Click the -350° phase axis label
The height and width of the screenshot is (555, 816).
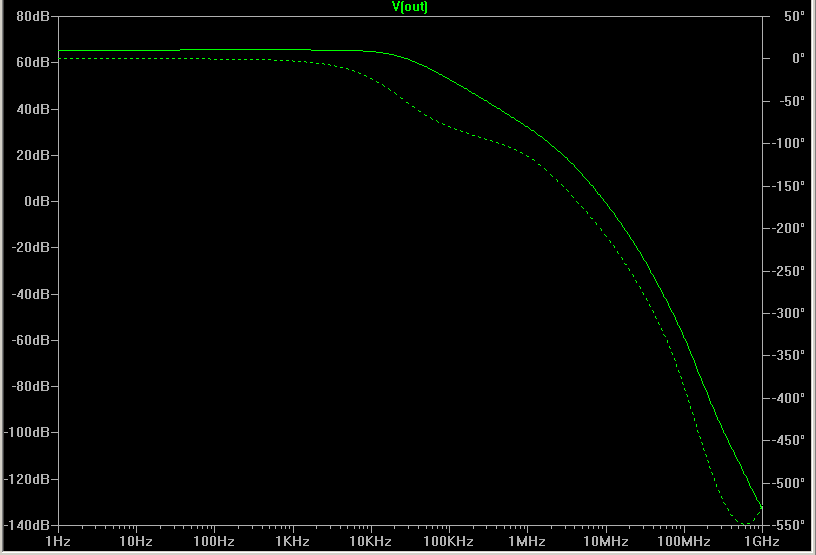tap(788, 355)
